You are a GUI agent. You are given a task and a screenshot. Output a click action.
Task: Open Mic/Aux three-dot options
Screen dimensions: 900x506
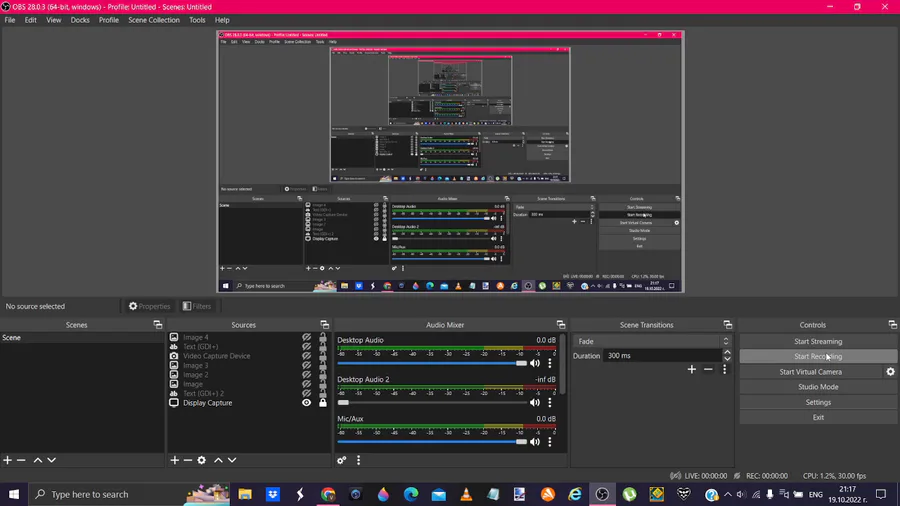click(550, 442)
